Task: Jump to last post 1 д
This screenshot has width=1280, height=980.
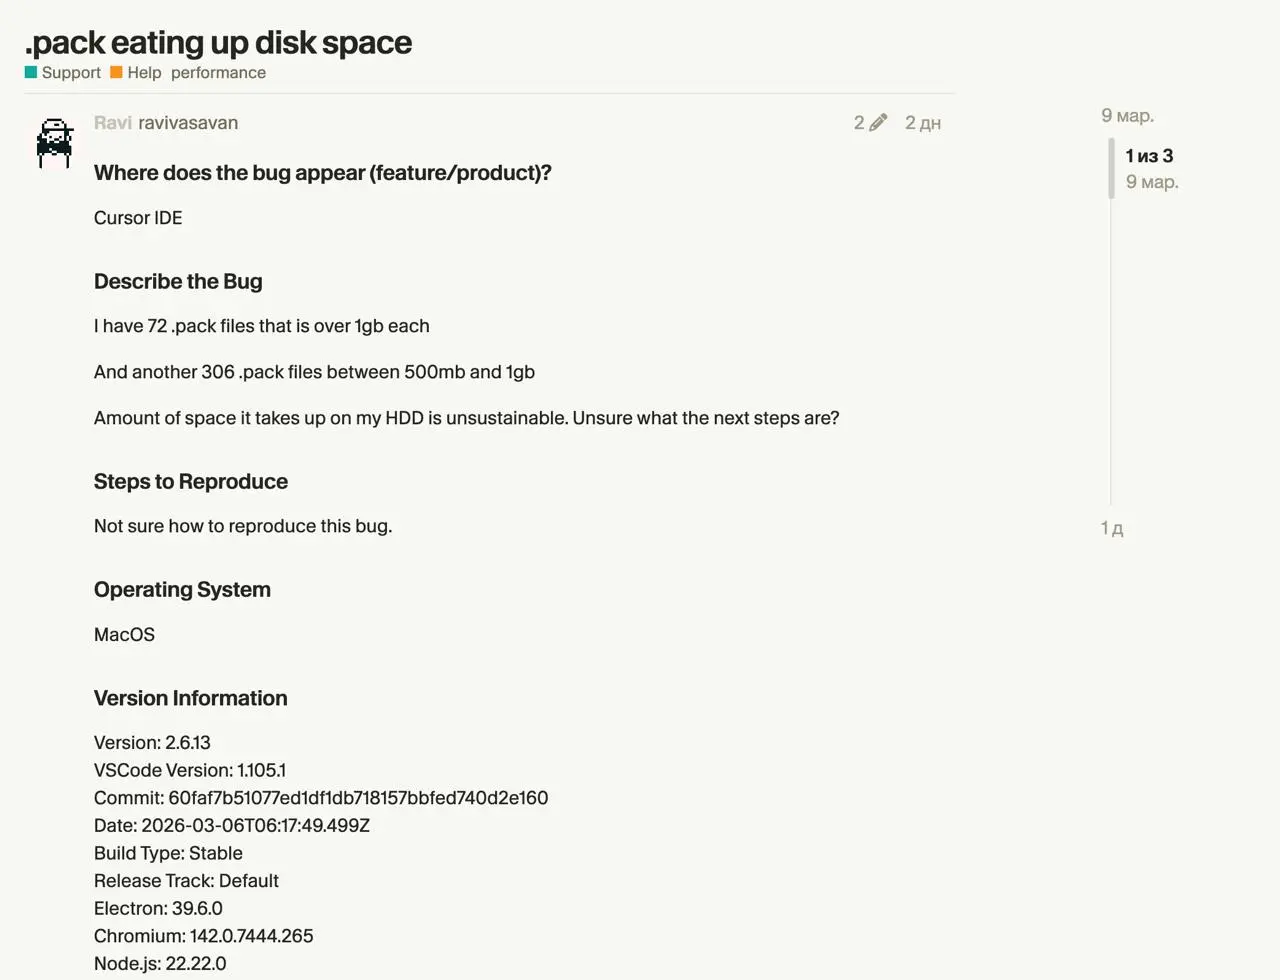Action: (x=1112, y=528)
